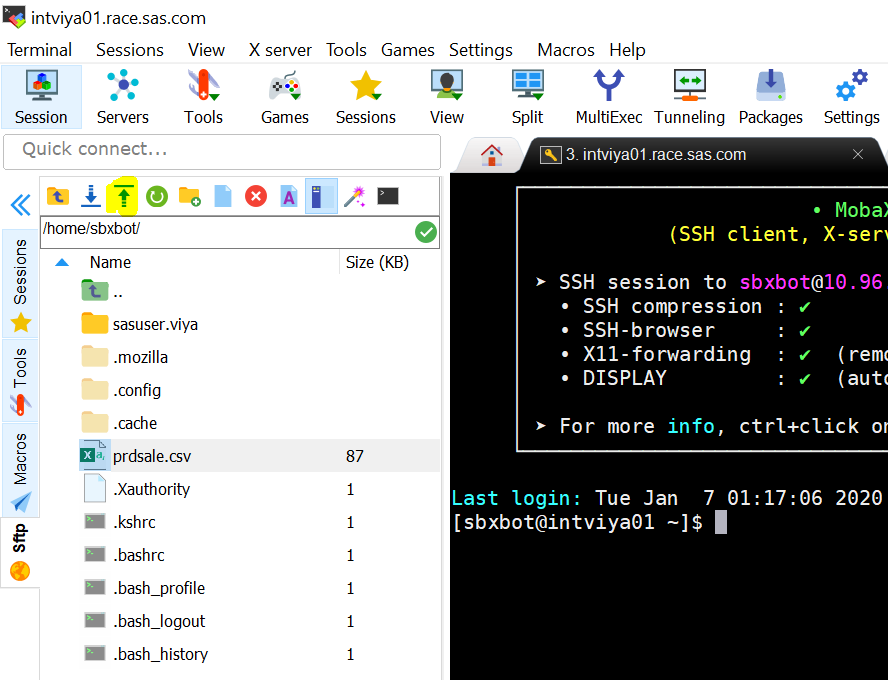Click the upload to server icon
The width and height of the screenshot is (888, 680).
pos(123,196)
